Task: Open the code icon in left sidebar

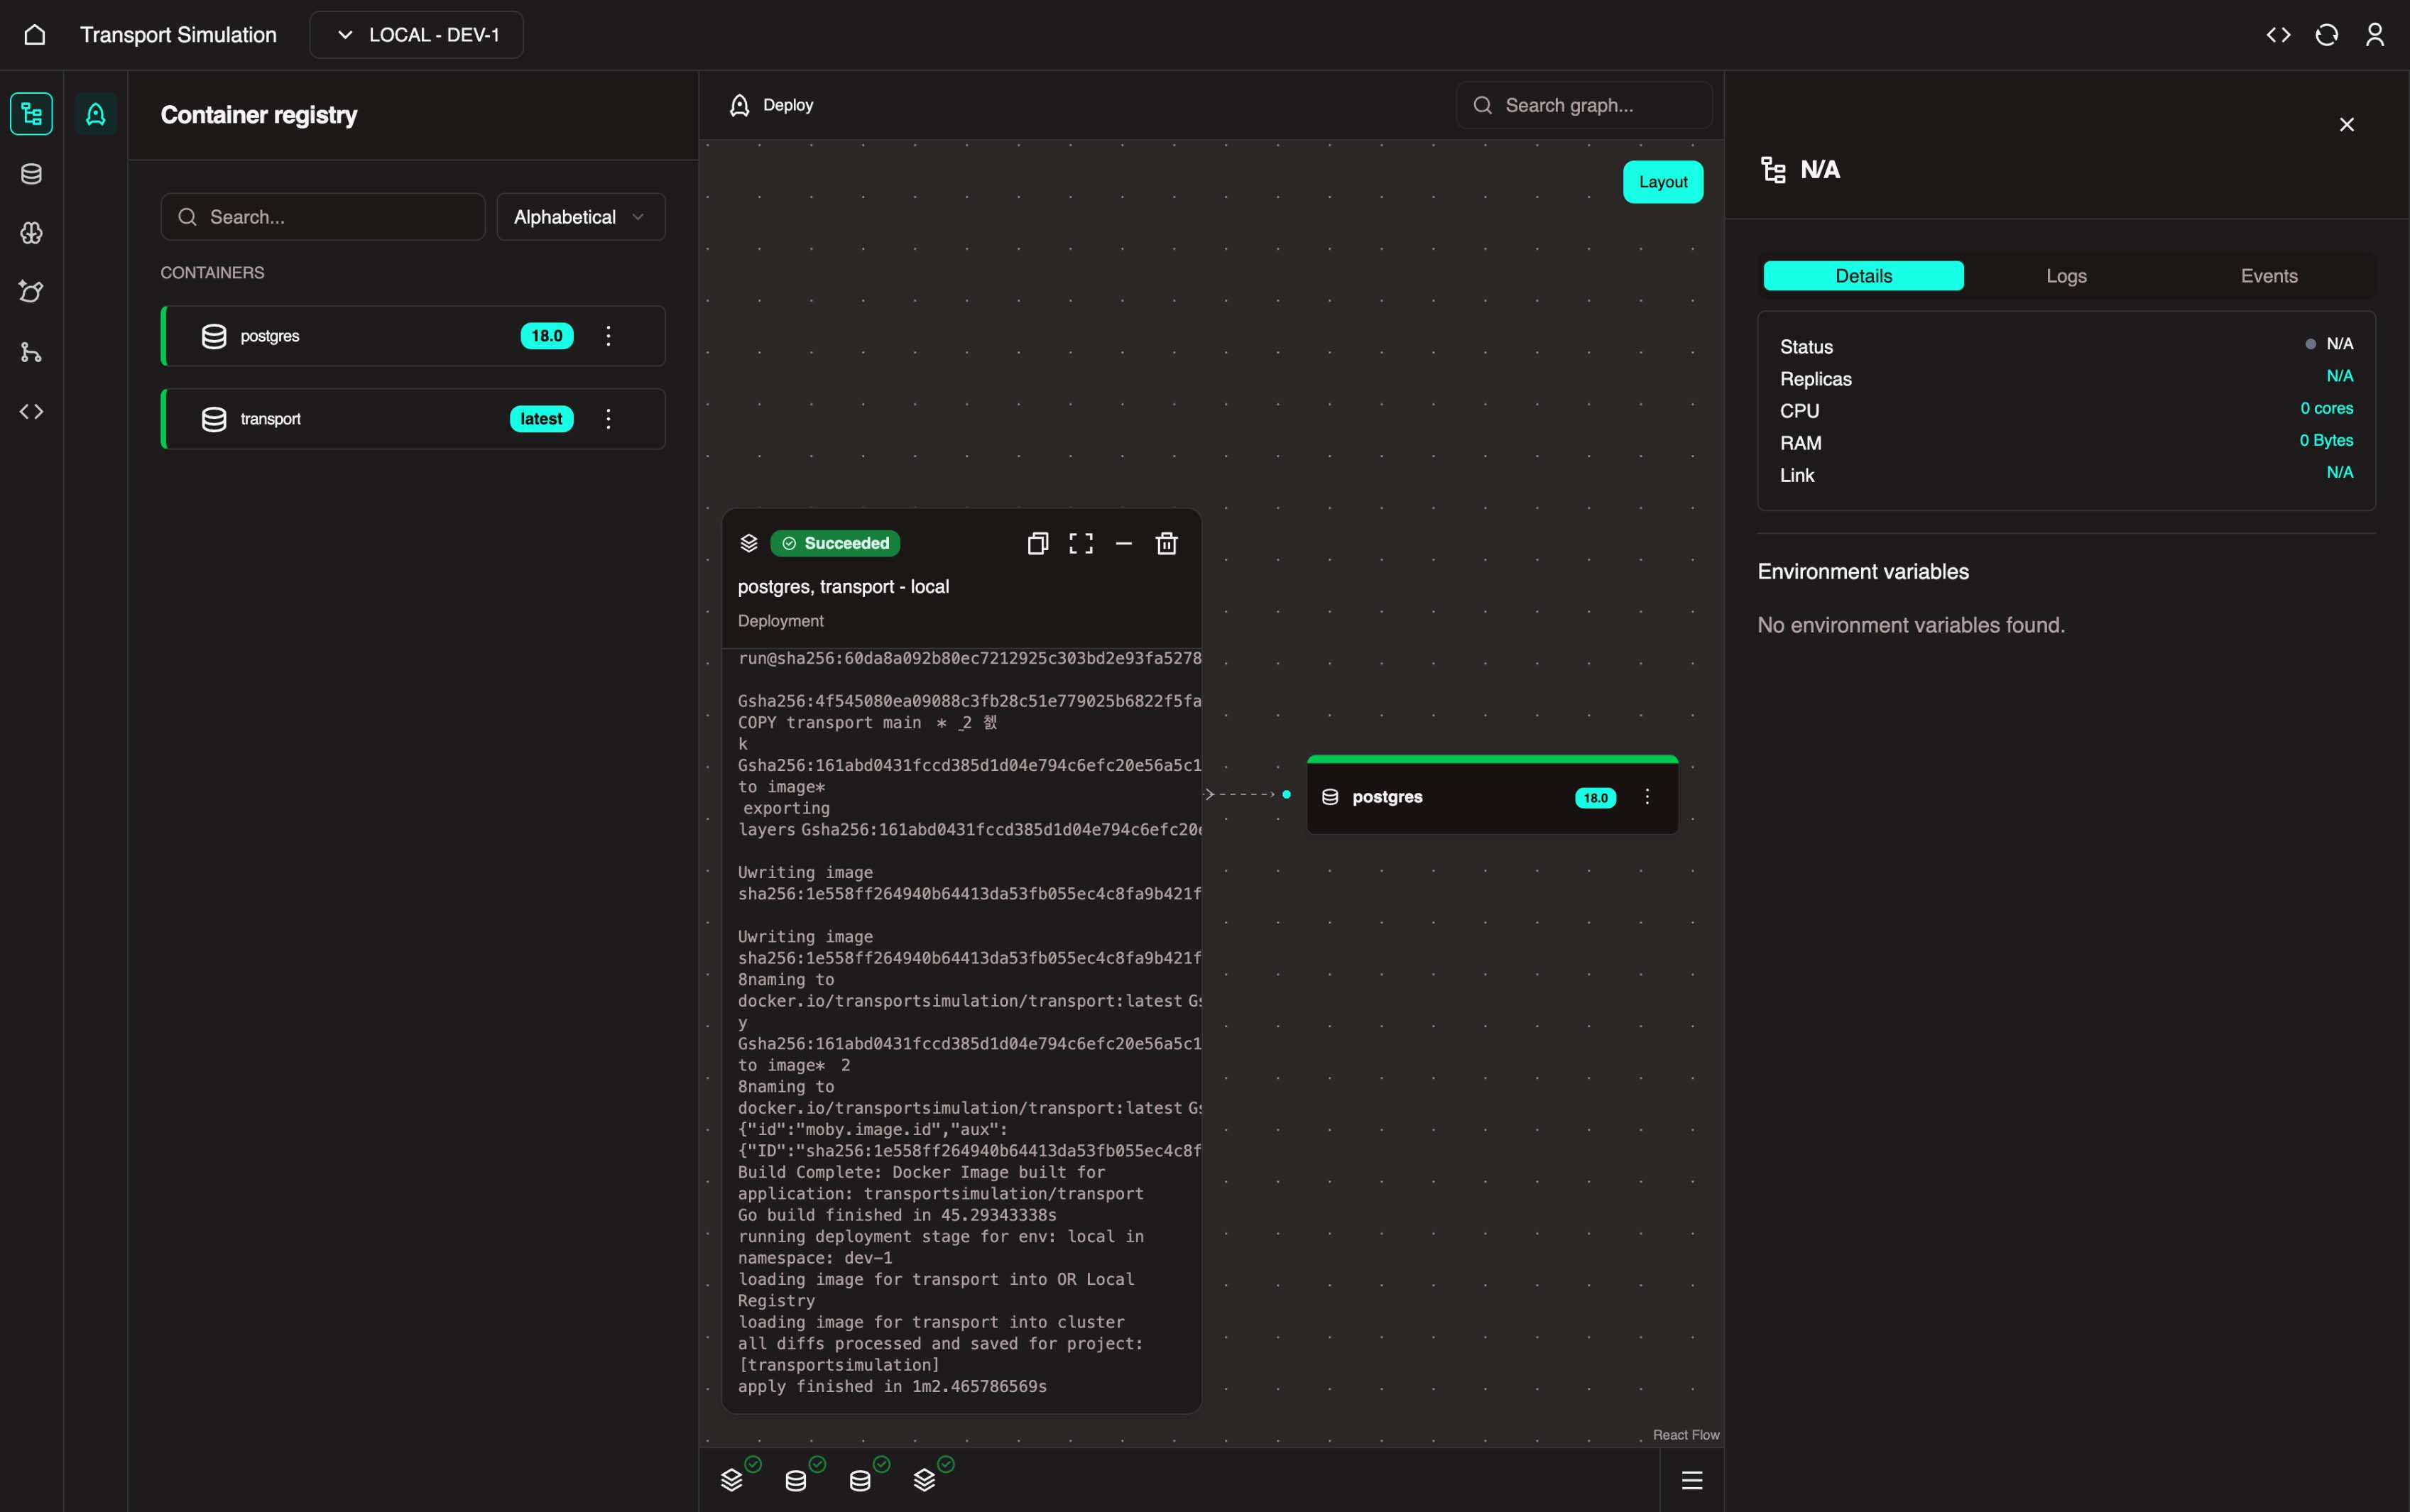Action: (x=32, y=411)
